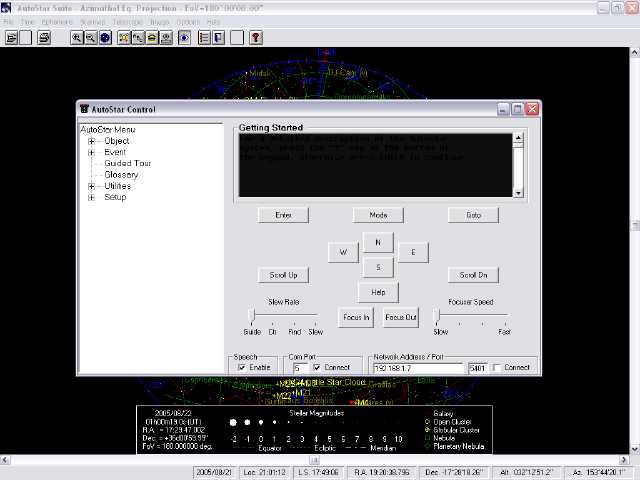Open the Starmap menu

coord(93,22)
